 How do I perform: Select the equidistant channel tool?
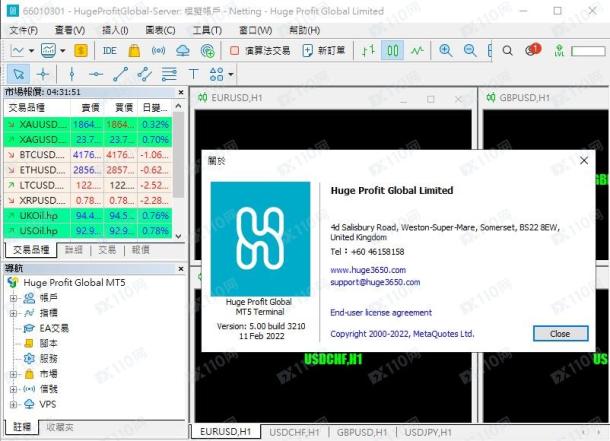pyautogui.click(x=144, y=74)
